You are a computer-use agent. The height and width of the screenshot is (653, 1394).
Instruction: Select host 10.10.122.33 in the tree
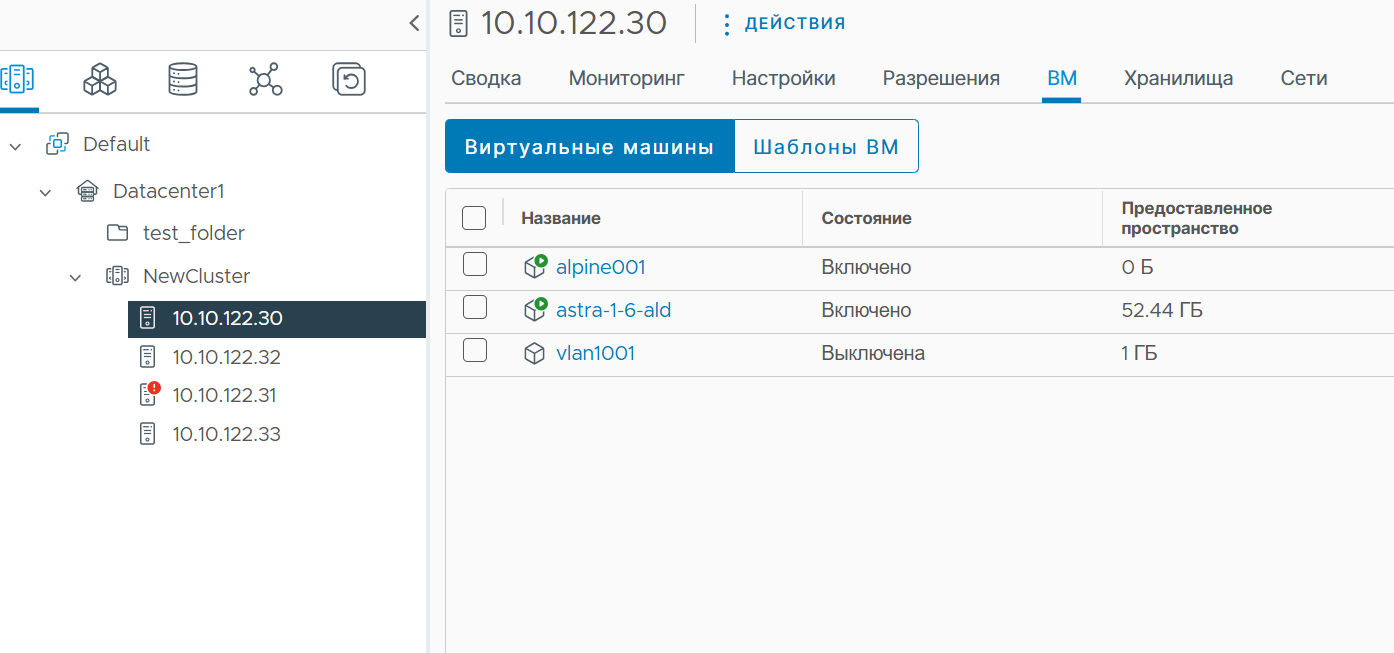pos(226,434)
